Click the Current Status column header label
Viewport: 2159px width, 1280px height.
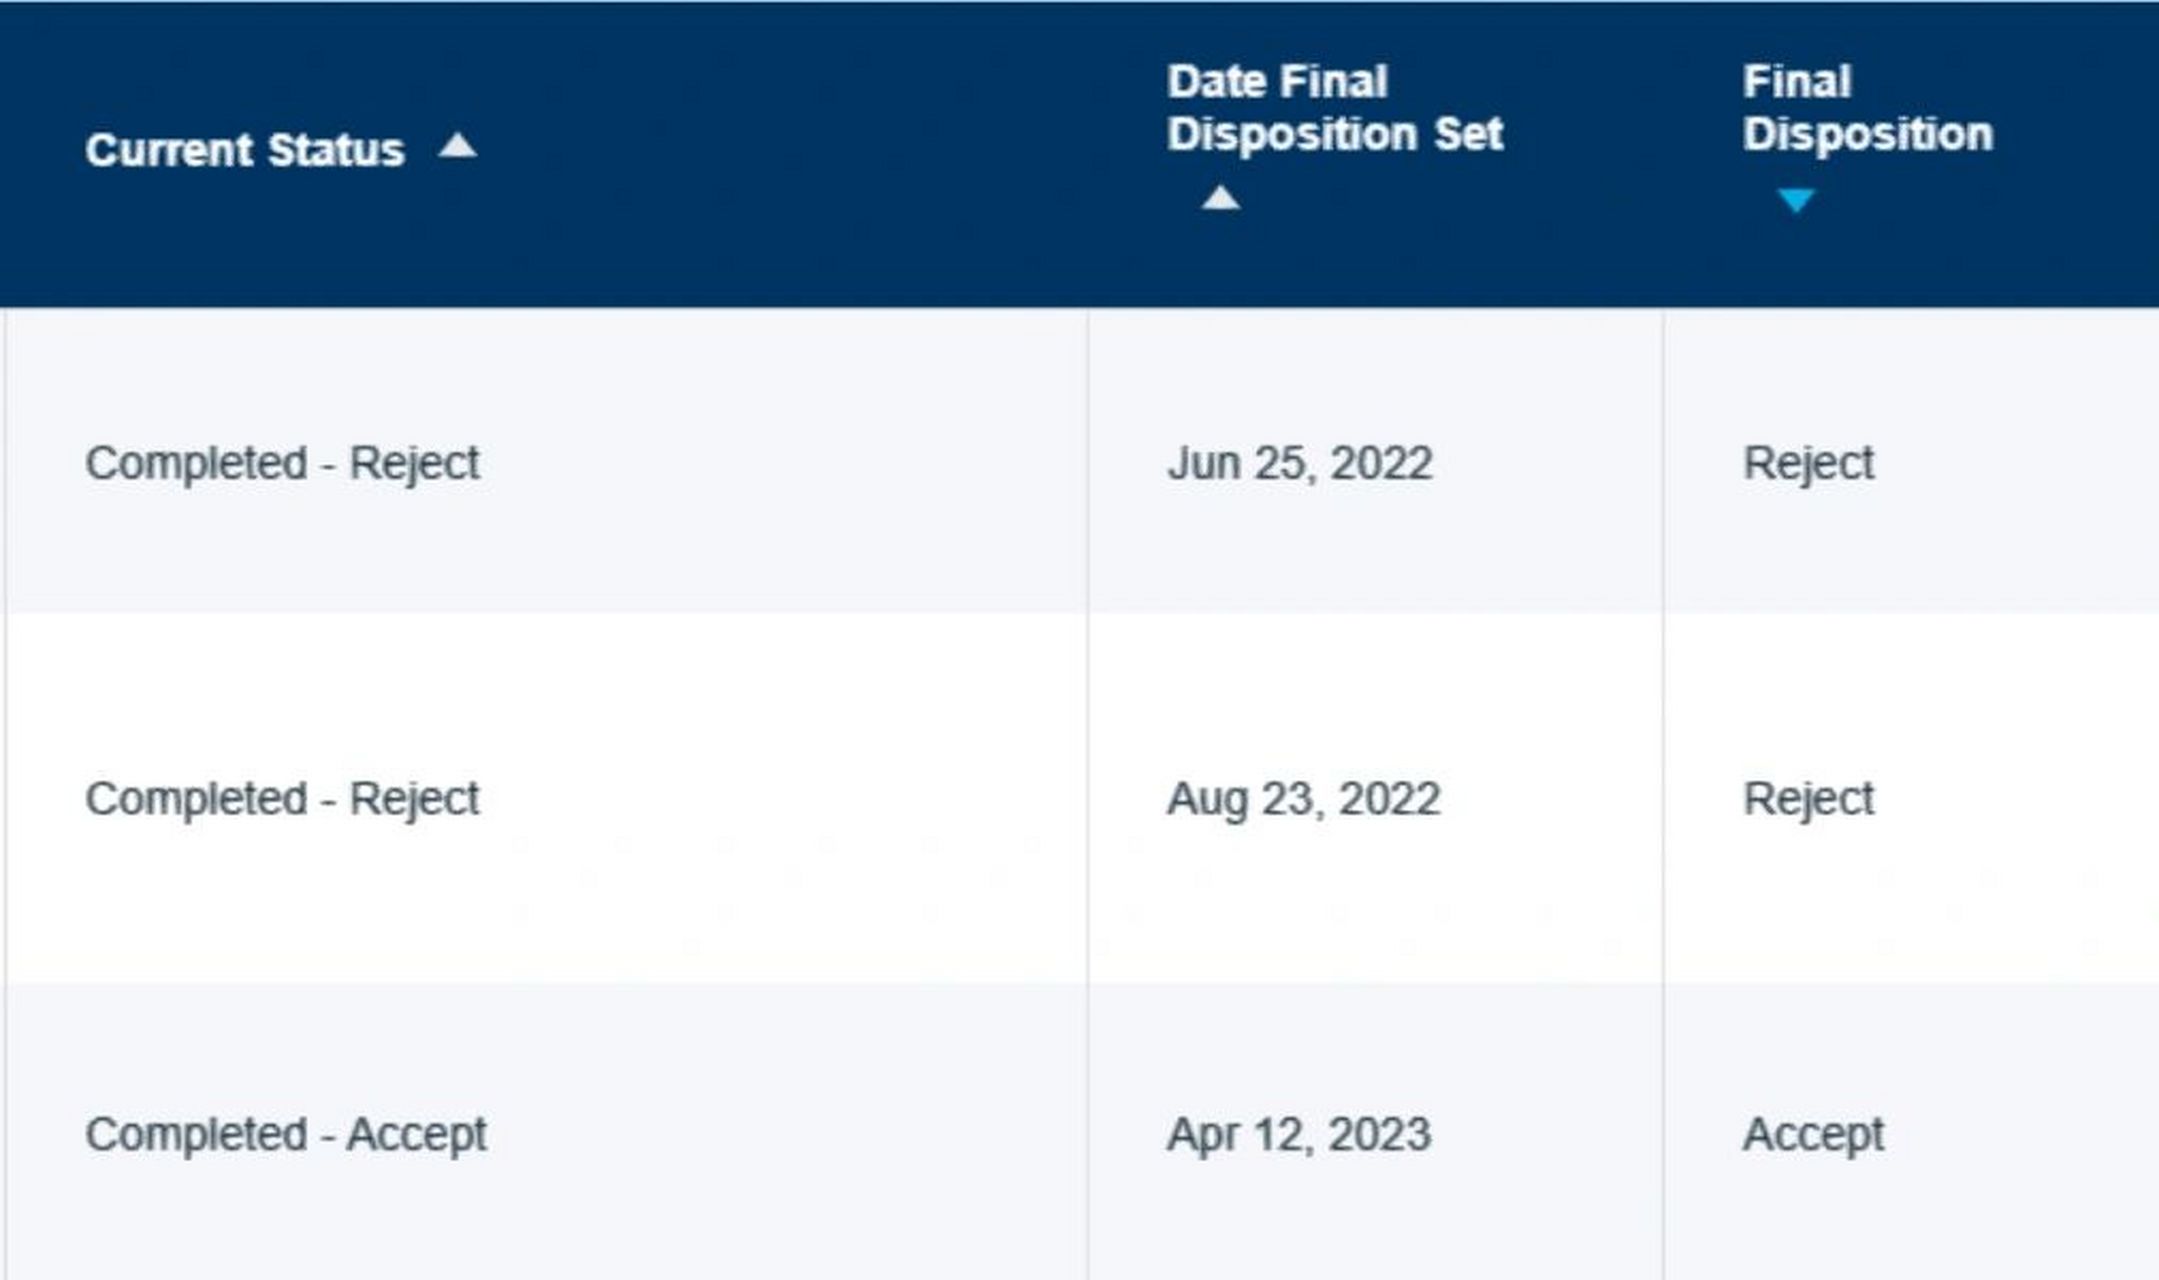click(x=245, y=150)
